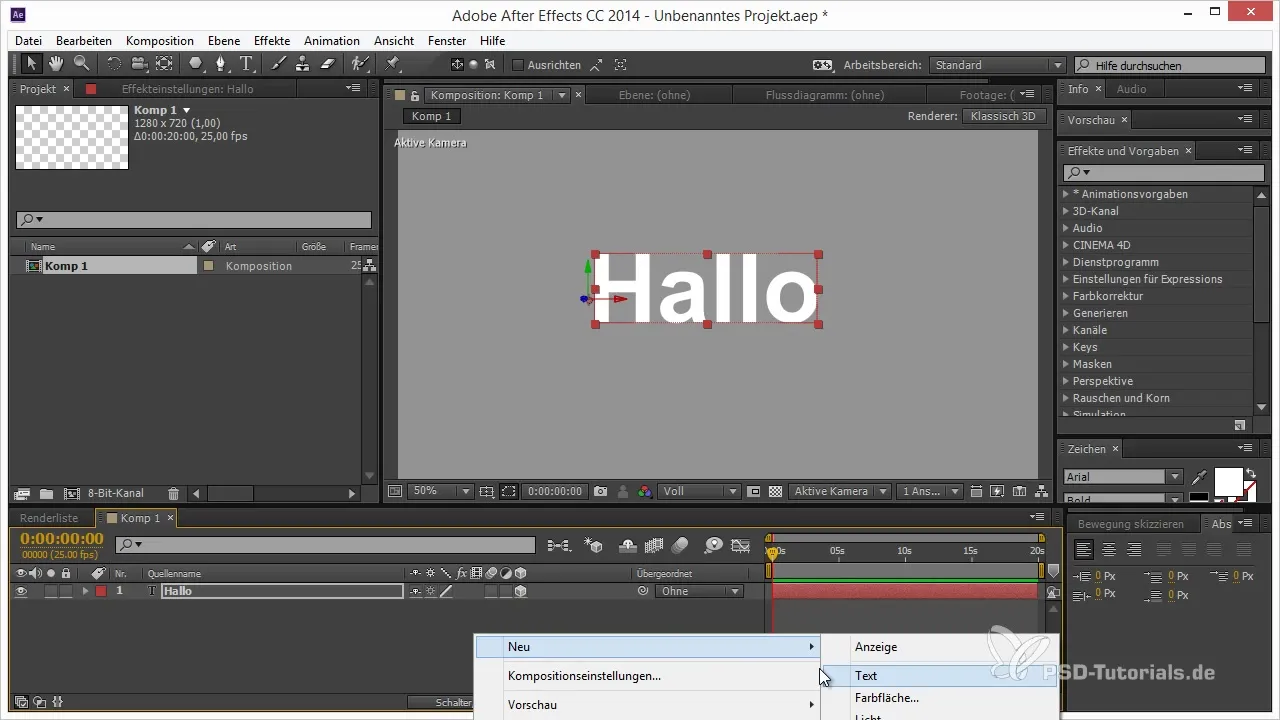
Task: Switch to the Audio panel tab
Action: click(1131, 89)
